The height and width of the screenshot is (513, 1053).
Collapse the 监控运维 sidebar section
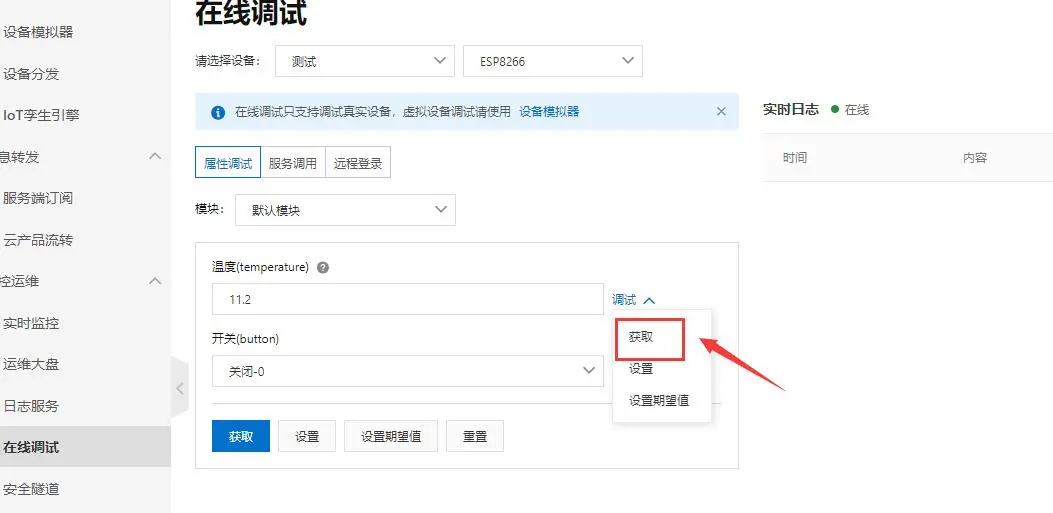click(155, 281)
